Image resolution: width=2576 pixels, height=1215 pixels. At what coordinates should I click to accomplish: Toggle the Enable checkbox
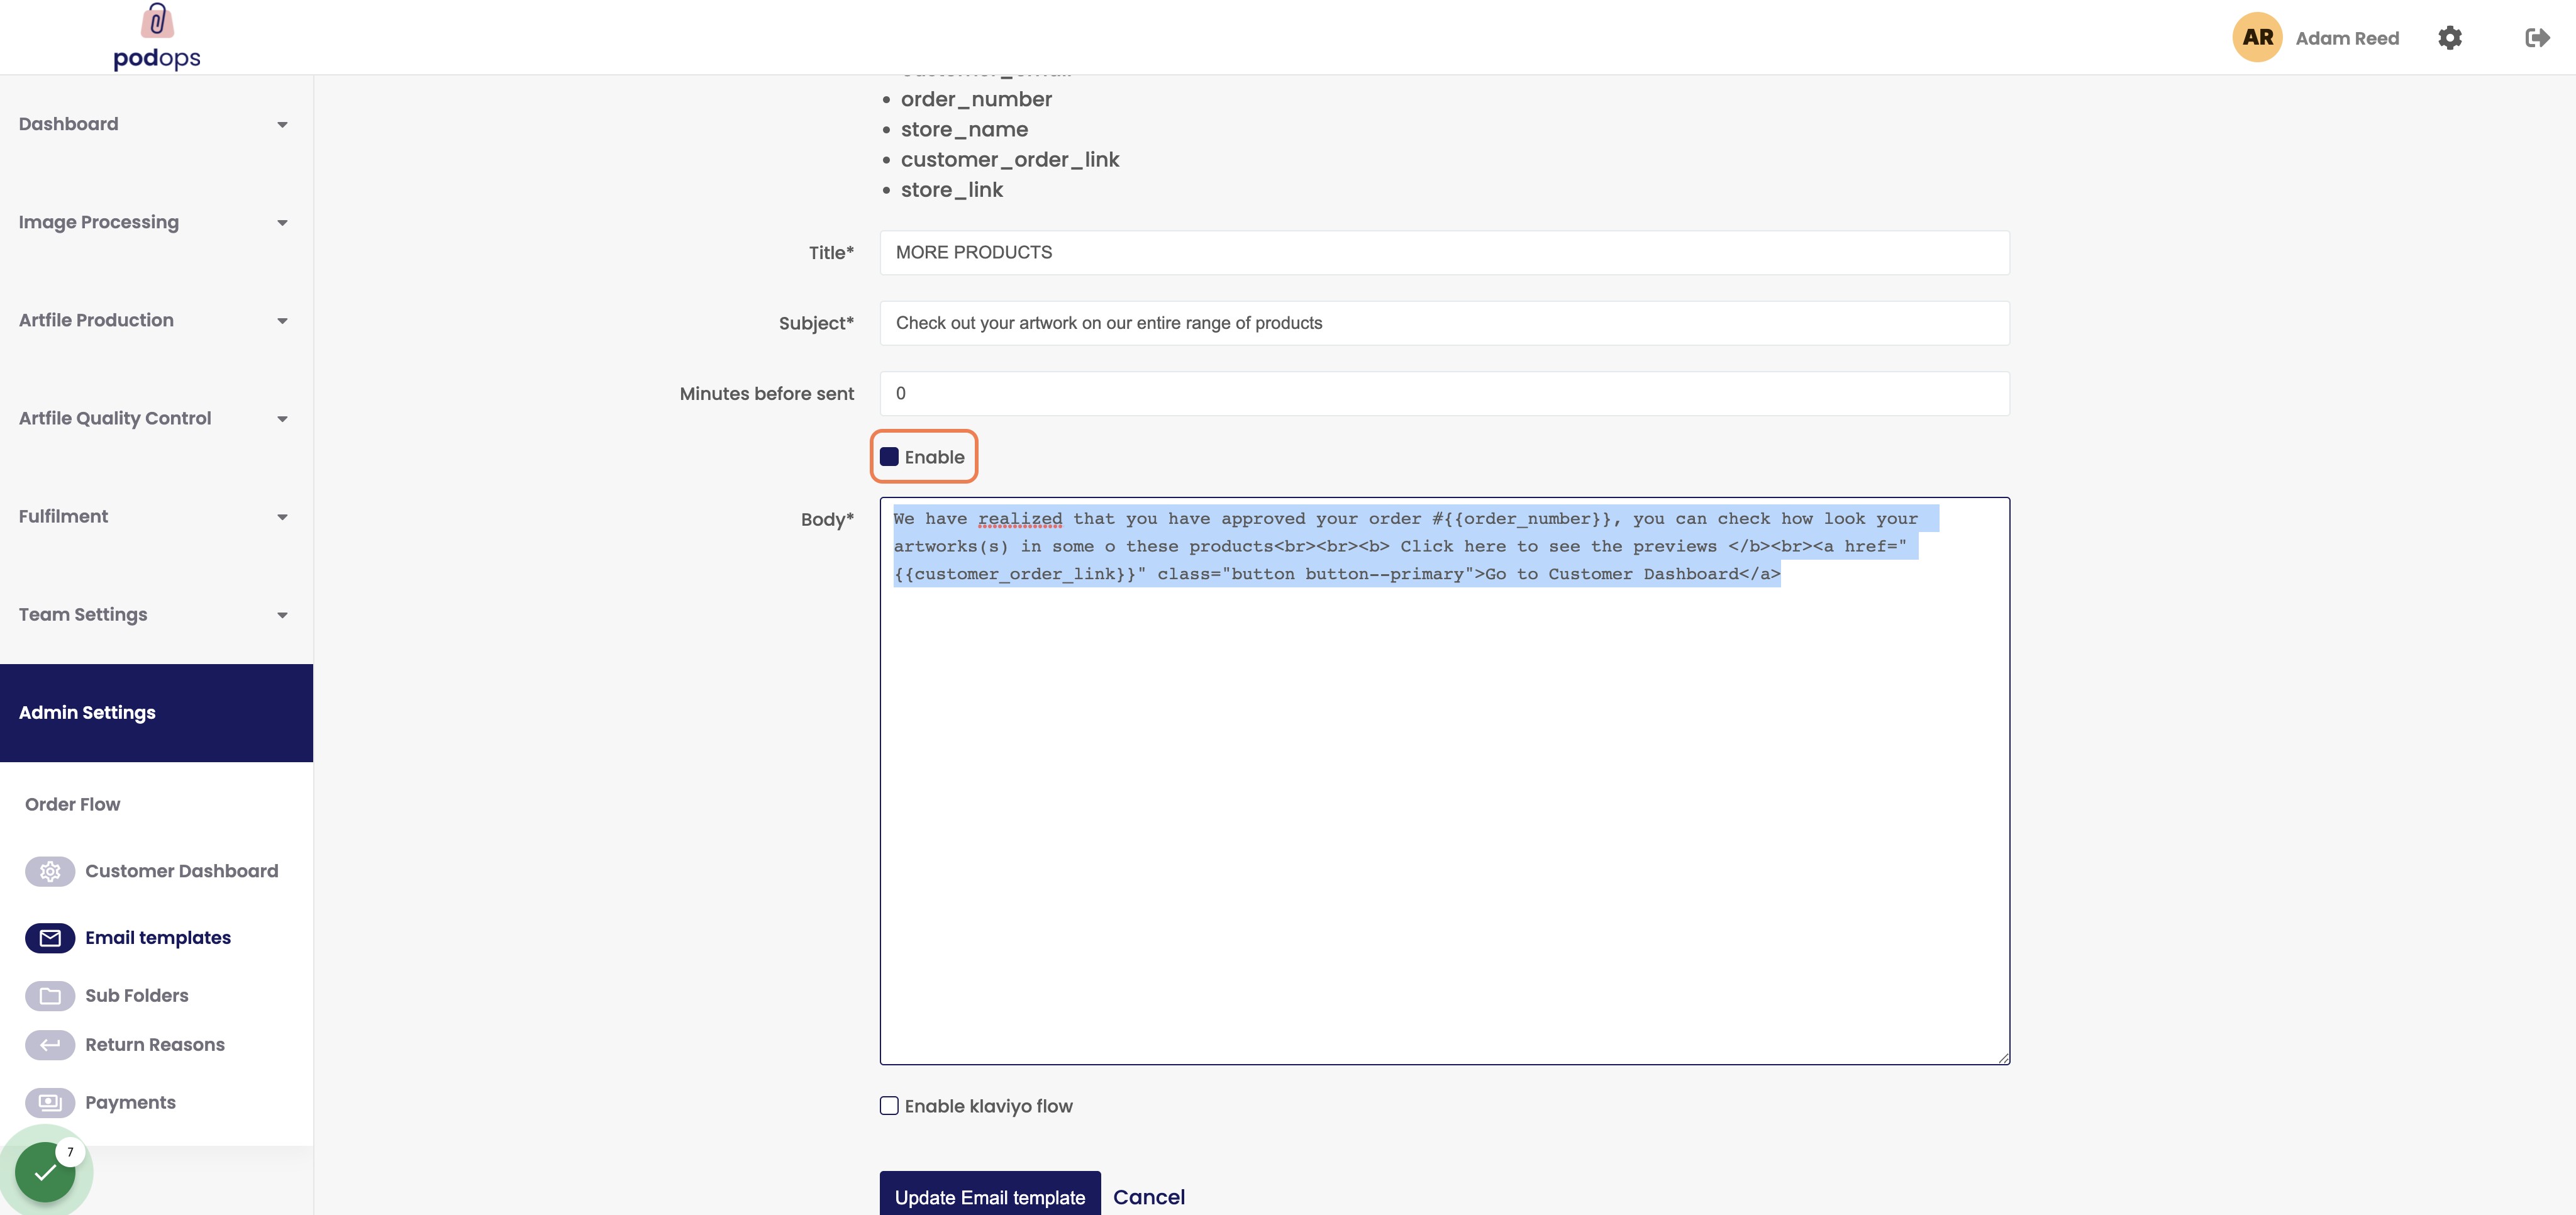pos(889,457)
